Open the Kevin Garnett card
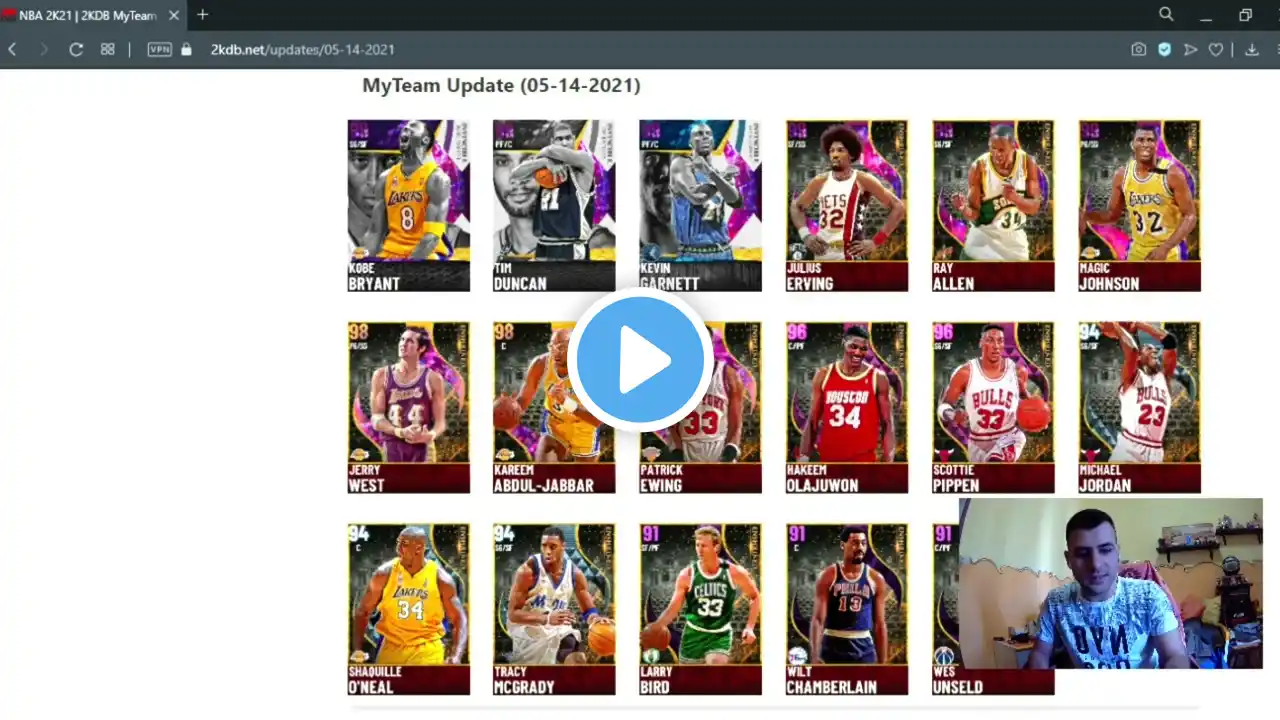The height and width of the screenshot is (720, 1280). 700,206
